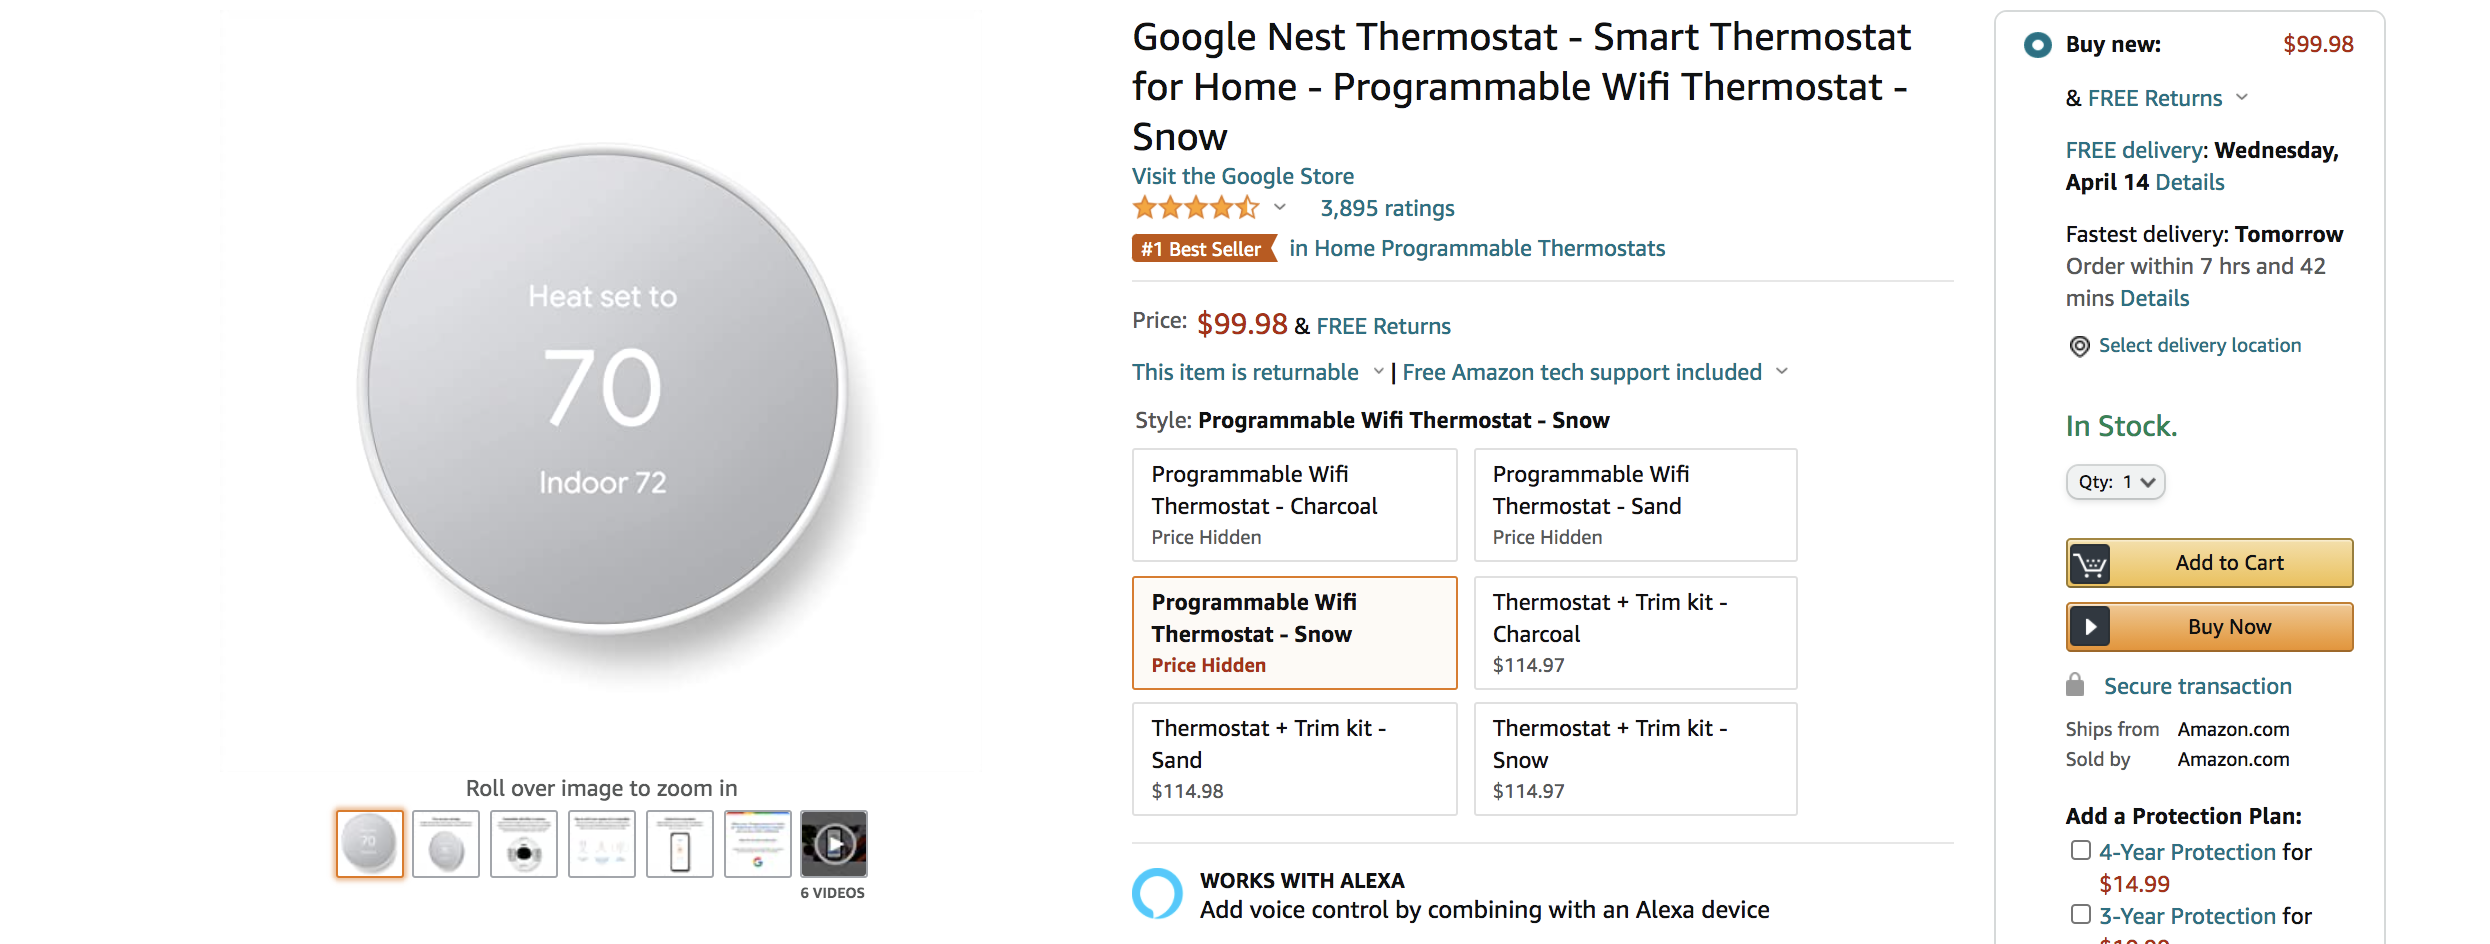
Task: Select the Buy new radio button
Action: pos(2037,44)
